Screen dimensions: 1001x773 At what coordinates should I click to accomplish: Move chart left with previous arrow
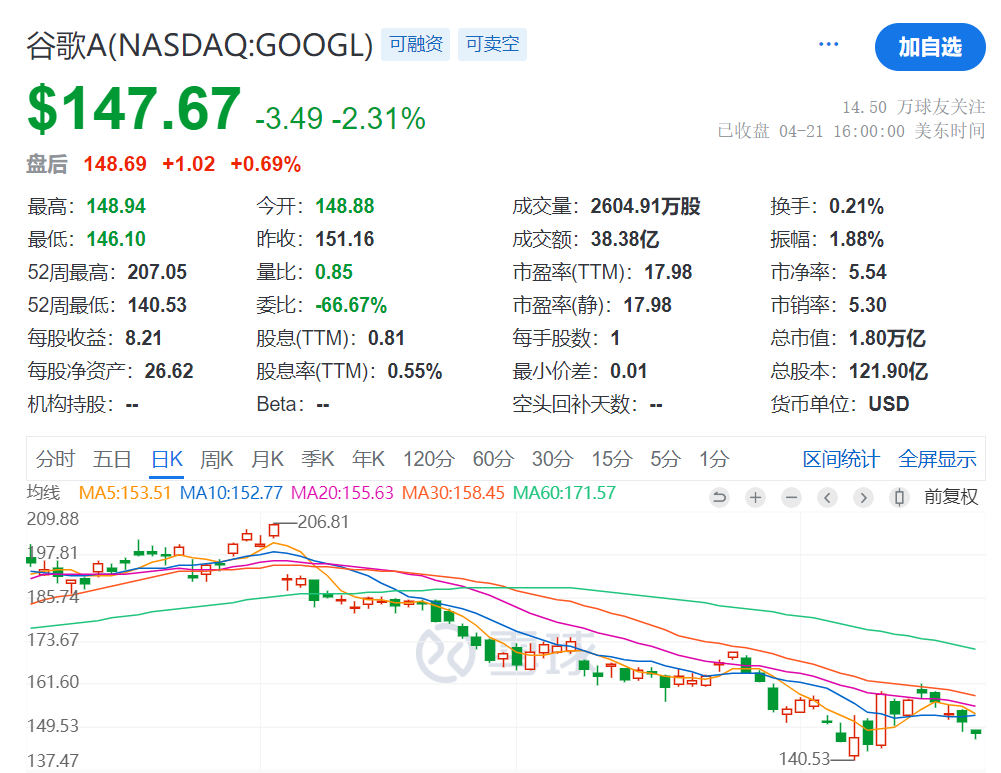pos(827,497)
